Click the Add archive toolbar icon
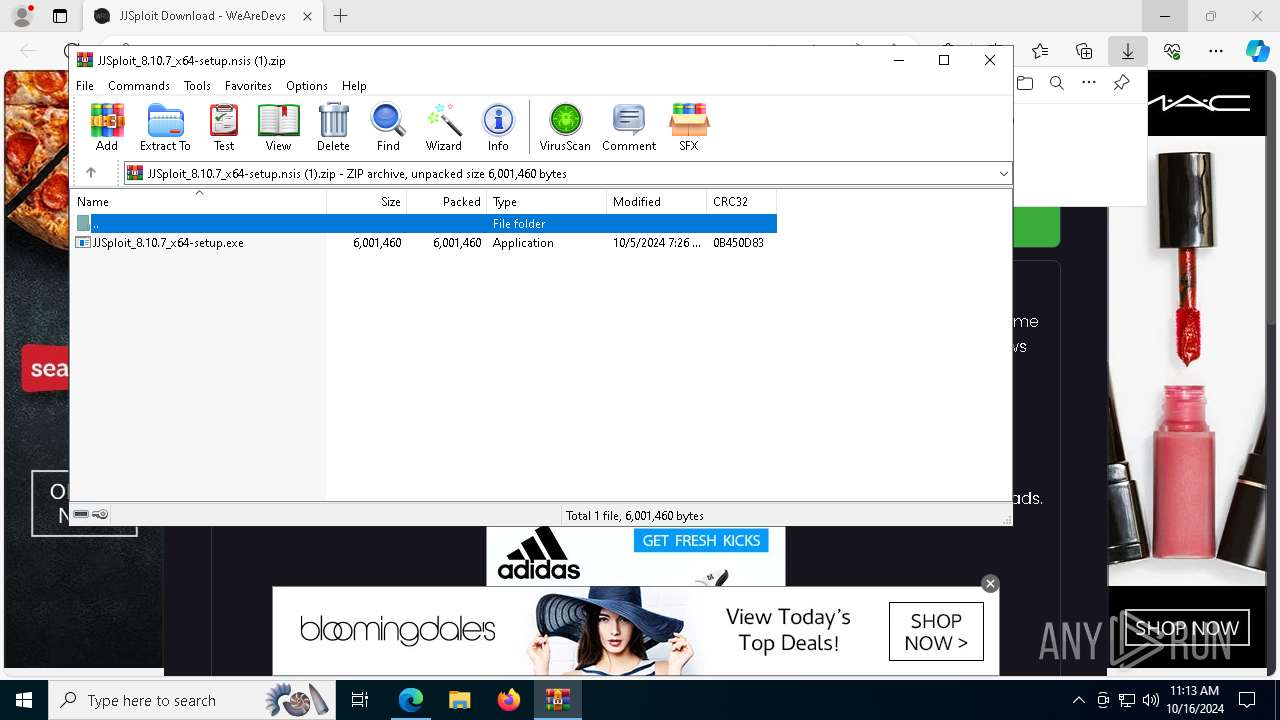Screen dimensions: 1280x720 click(107, 127)
